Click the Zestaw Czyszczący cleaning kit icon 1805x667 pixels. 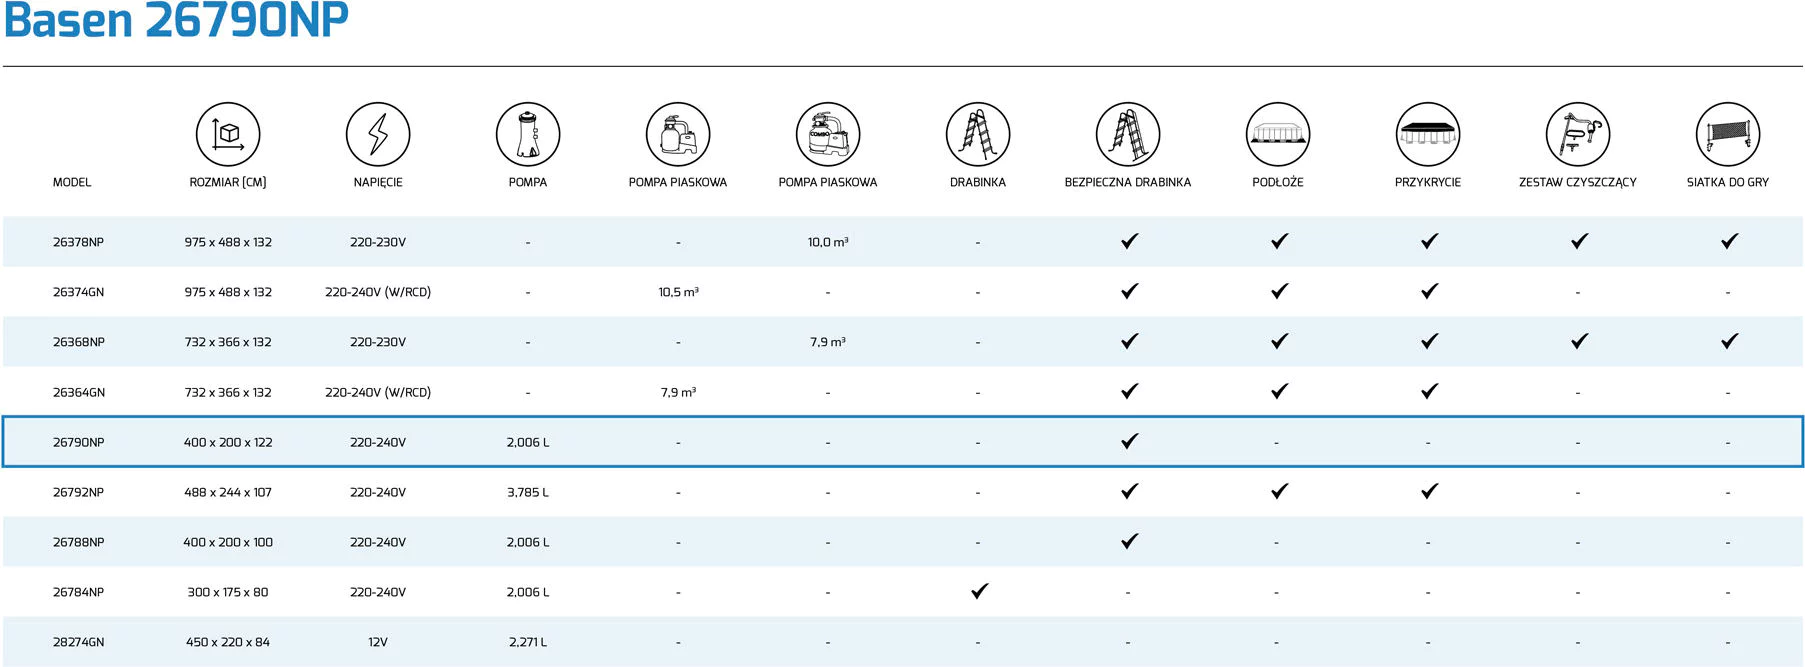[x=1578, y=134]
